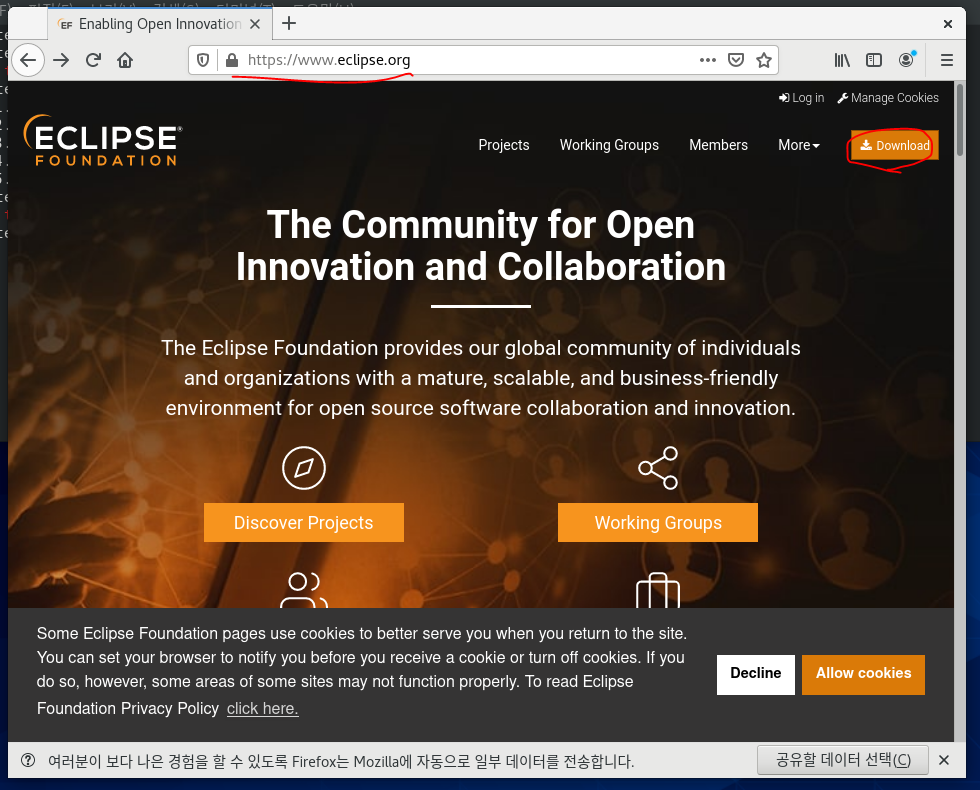Open the Projects menu item
The height and width of the screenshot is (790, 980).
coord(504,145)
